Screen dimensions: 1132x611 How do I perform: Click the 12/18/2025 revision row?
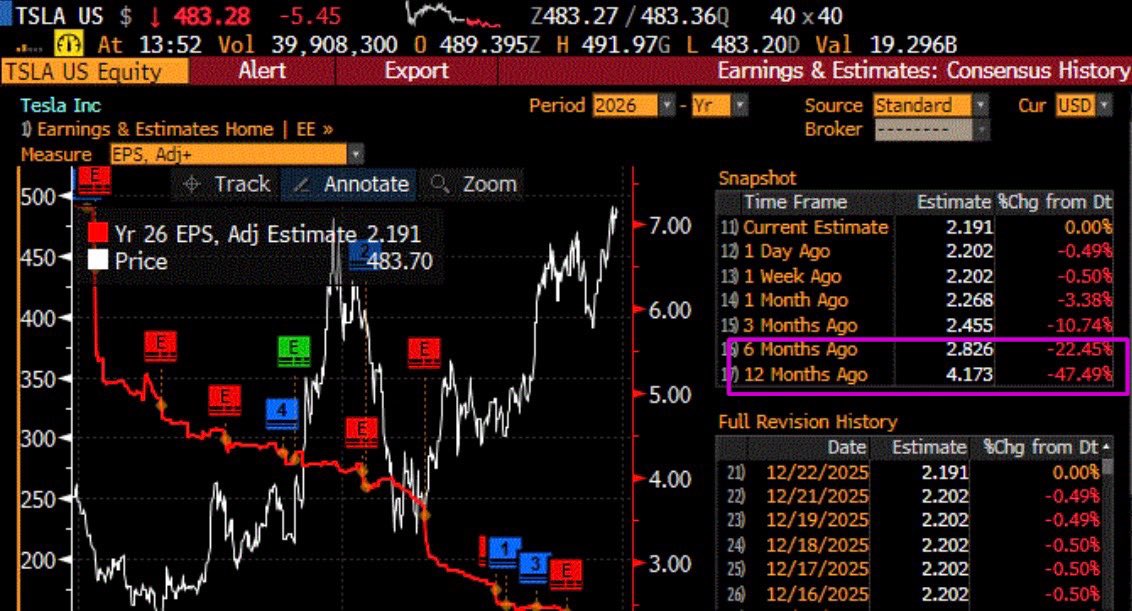click(910, 545)
